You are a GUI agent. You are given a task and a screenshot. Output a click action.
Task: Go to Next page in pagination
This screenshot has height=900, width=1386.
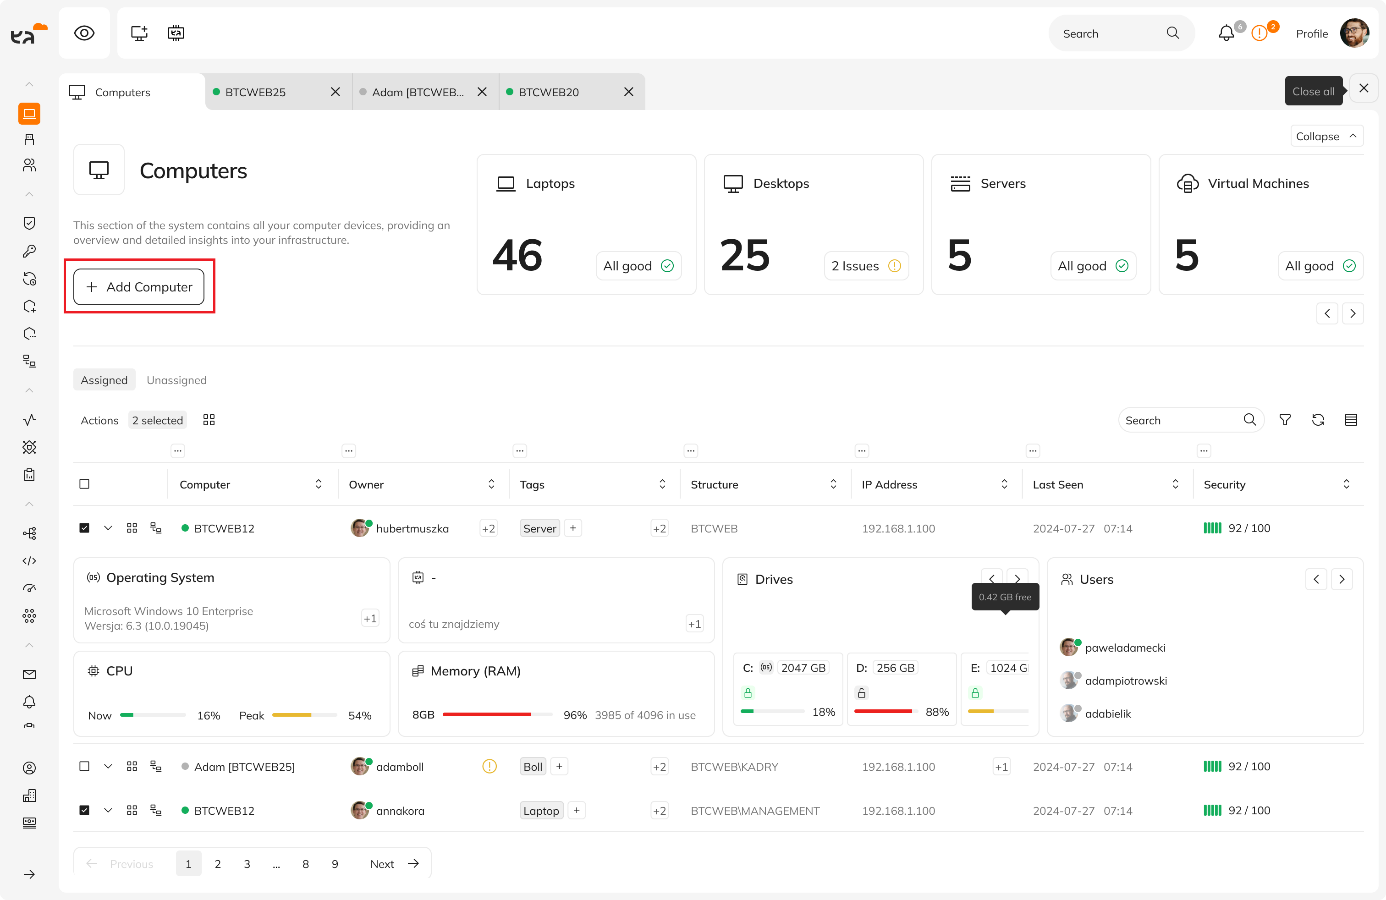click(394, 864)
